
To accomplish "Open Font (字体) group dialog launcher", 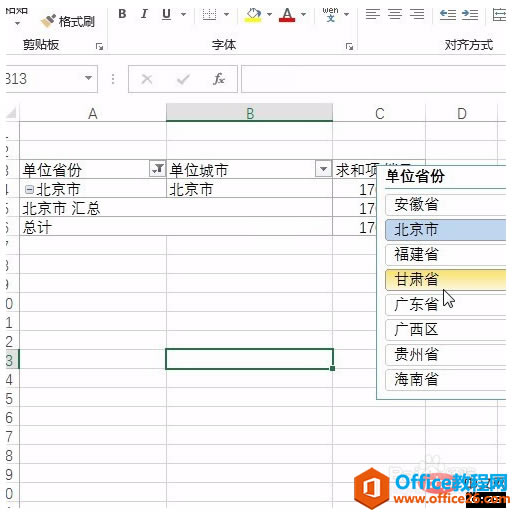I will 349,46.
